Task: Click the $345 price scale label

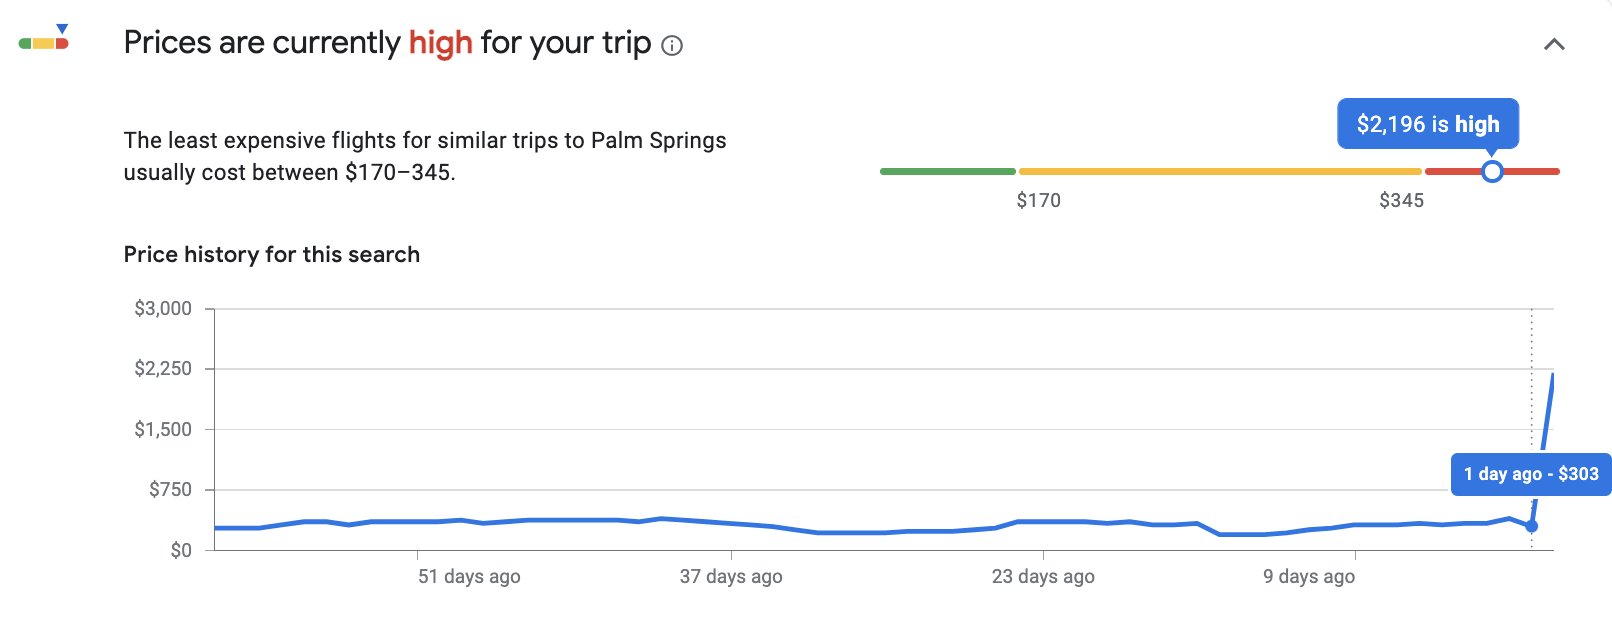Action: (1401, 201)
